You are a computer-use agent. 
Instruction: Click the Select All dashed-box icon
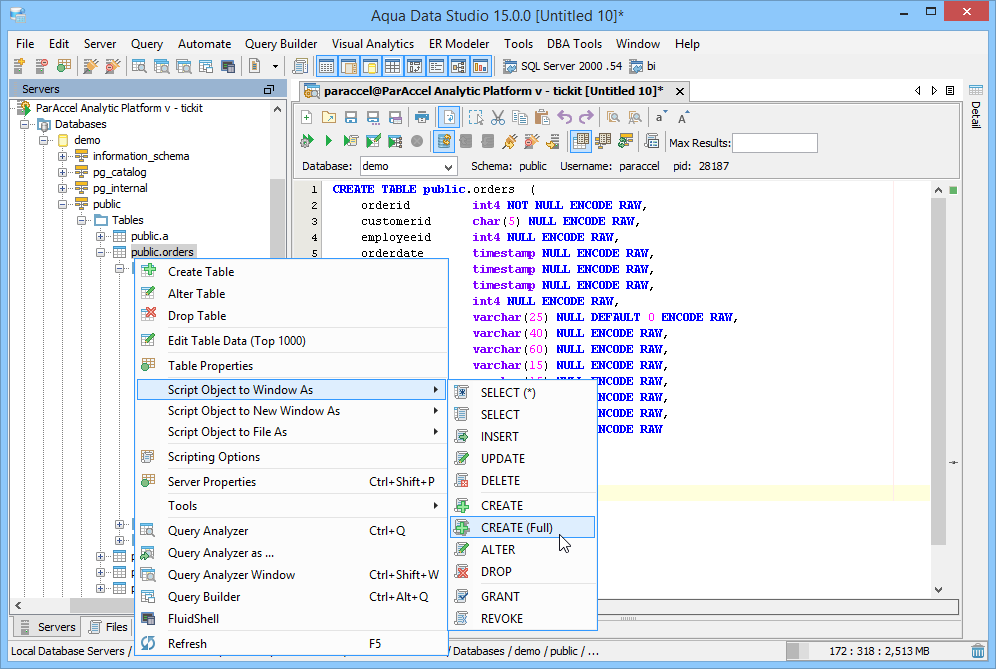tap(476, 118)
